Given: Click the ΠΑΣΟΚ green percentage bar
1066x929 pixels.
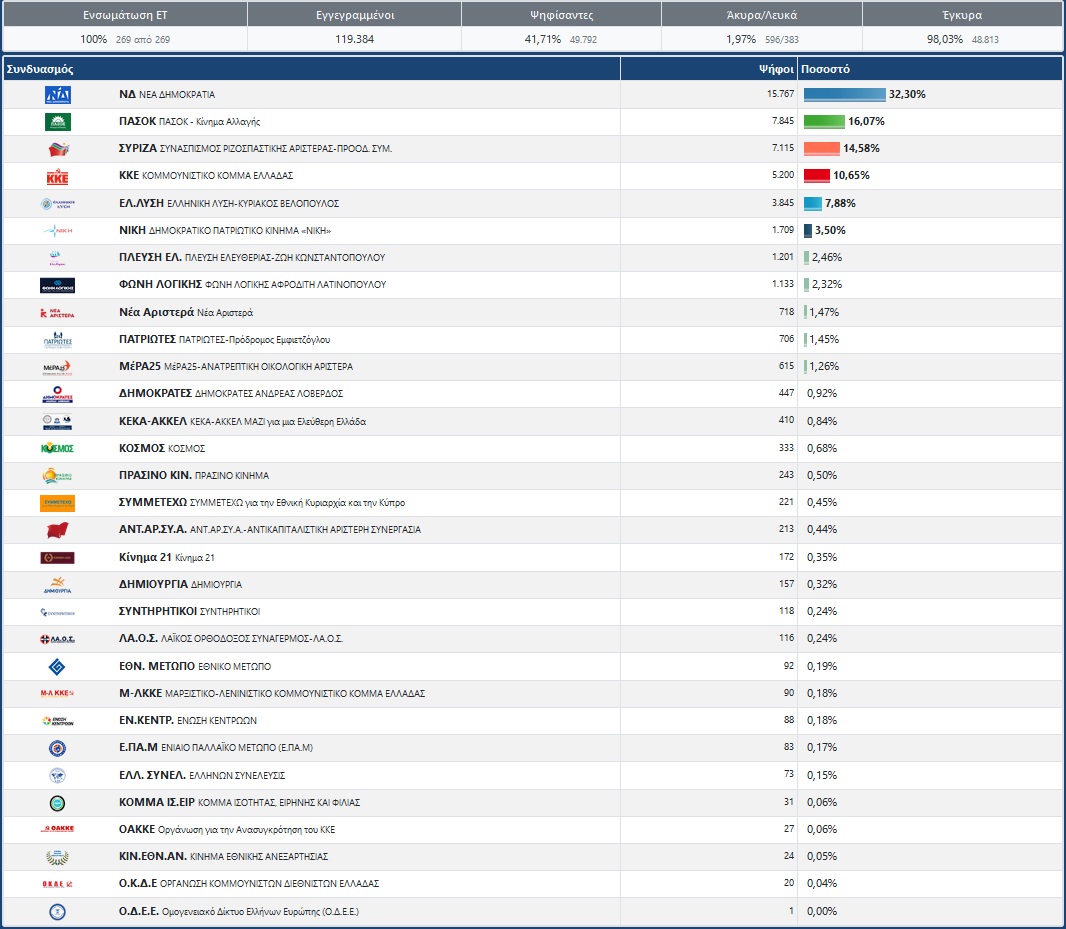Looking at the screenshot, I should coord(824,122).
